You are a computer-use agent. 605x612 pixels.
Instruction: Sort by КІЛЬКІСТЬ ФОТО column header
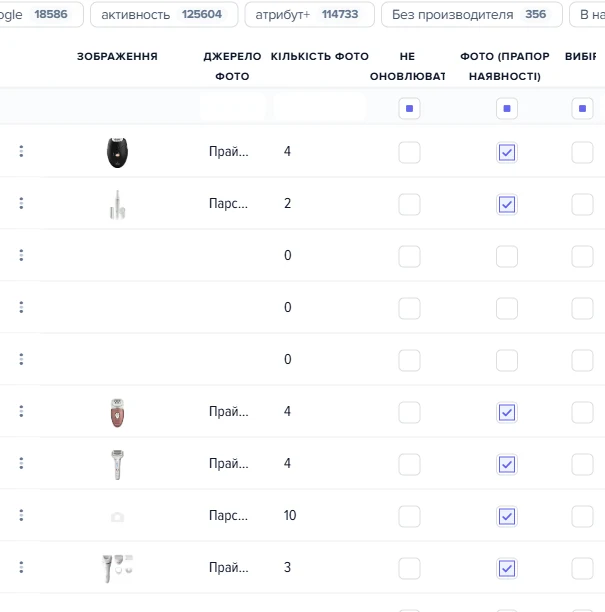[x=320, y=57]
